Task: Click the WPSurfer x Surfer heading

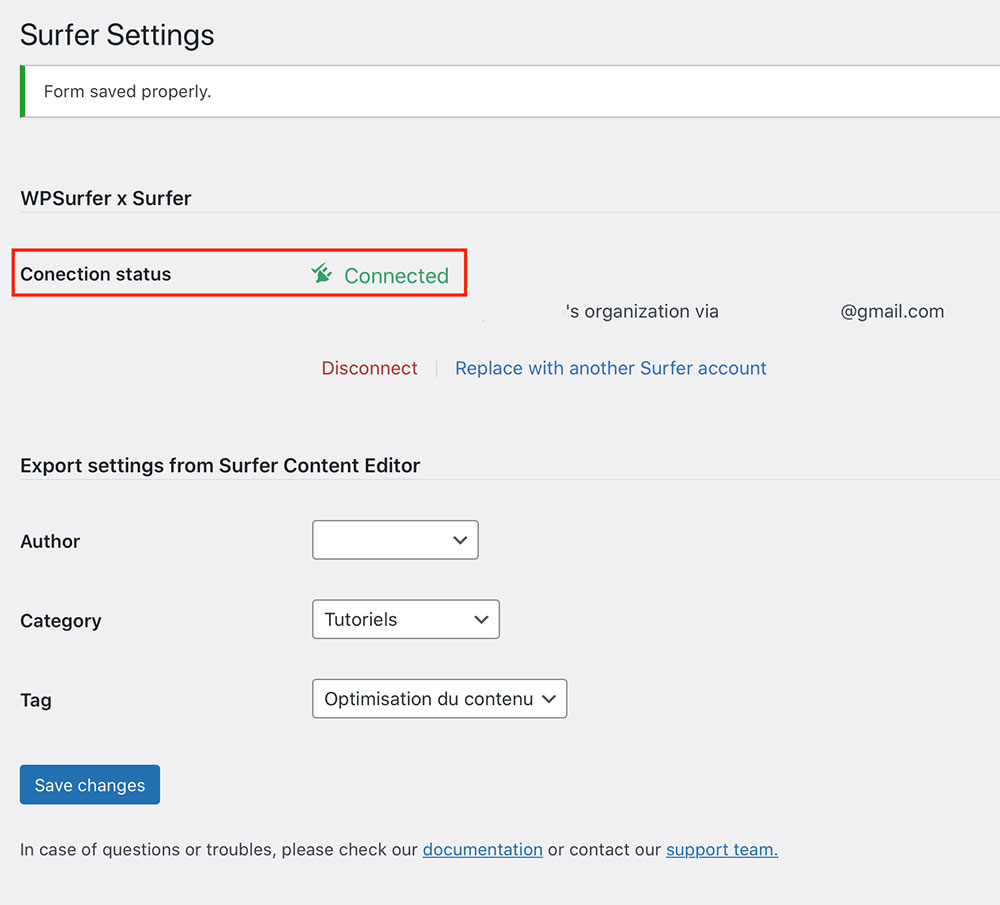Action: tap(106, 198)
